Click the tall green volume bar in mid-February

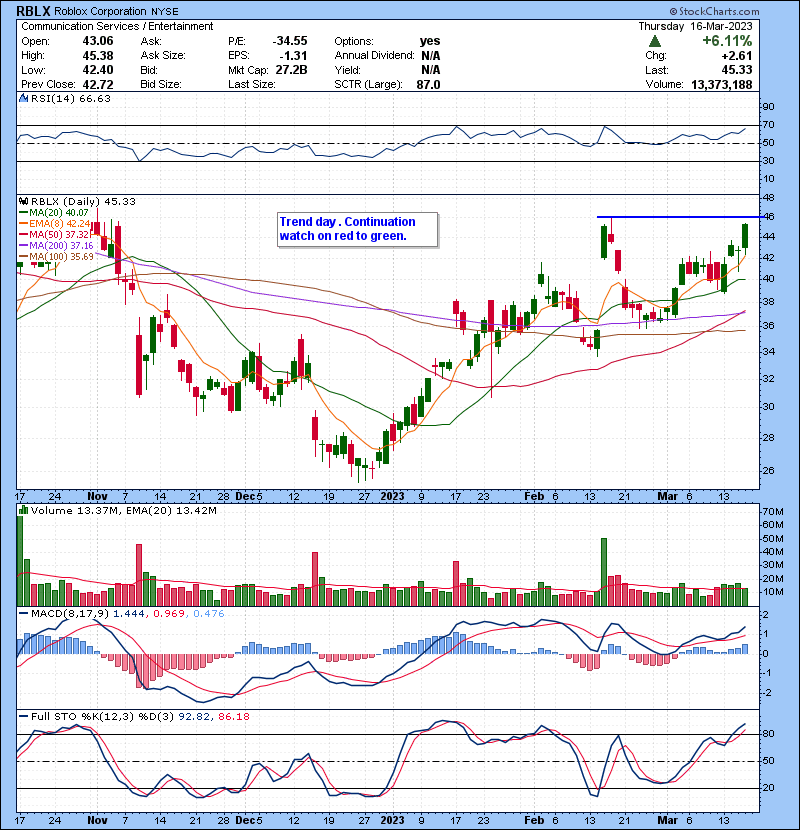point(604,572)
